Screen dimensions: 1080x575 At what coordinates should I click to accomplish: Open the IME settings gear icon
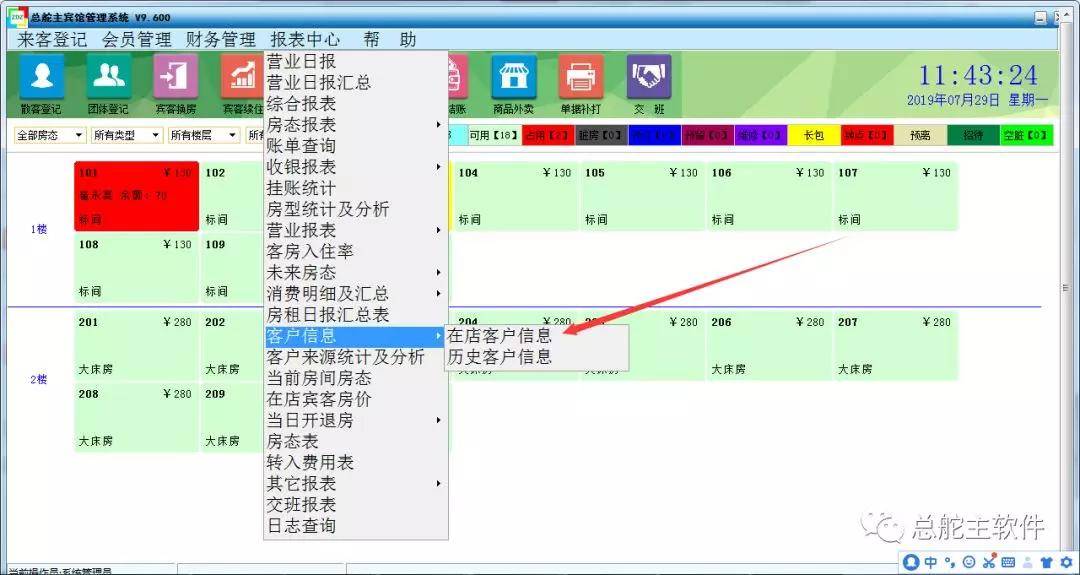[x=1066, y=563]
